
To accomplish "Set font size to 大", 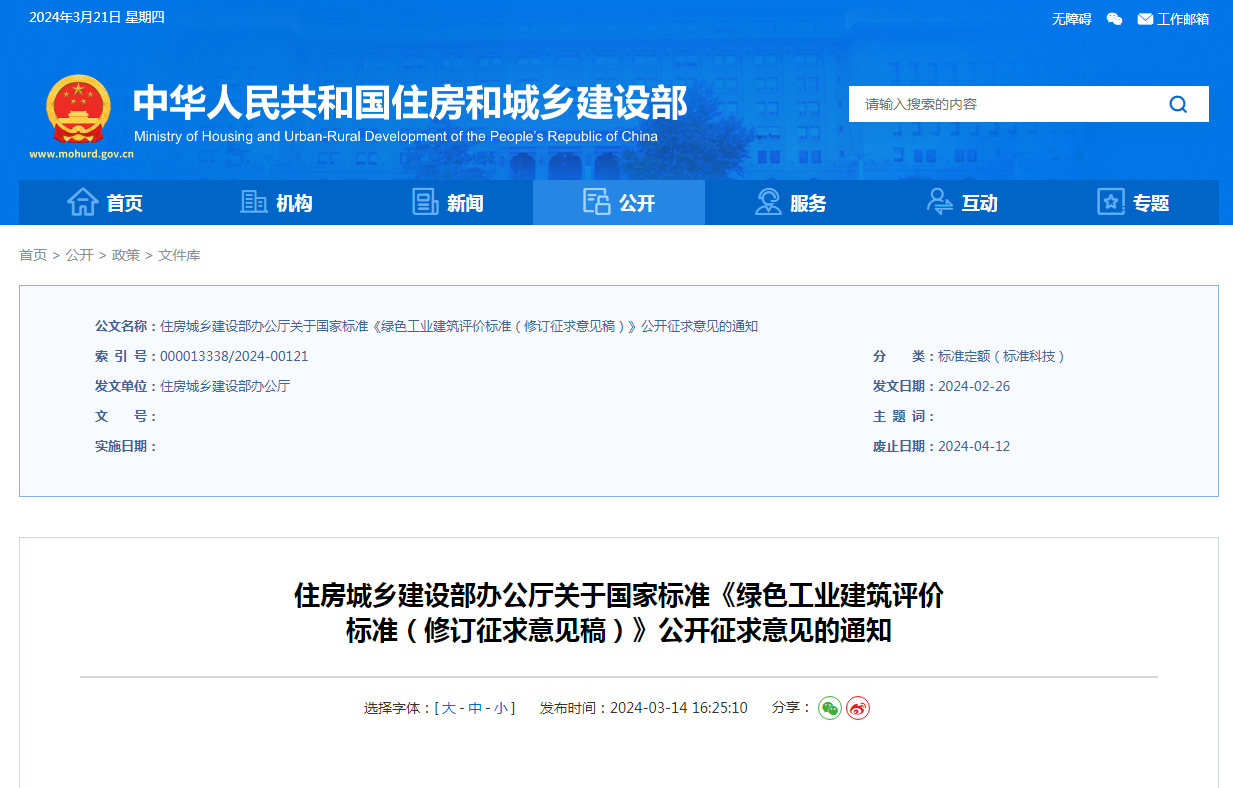I will point(449,708).
